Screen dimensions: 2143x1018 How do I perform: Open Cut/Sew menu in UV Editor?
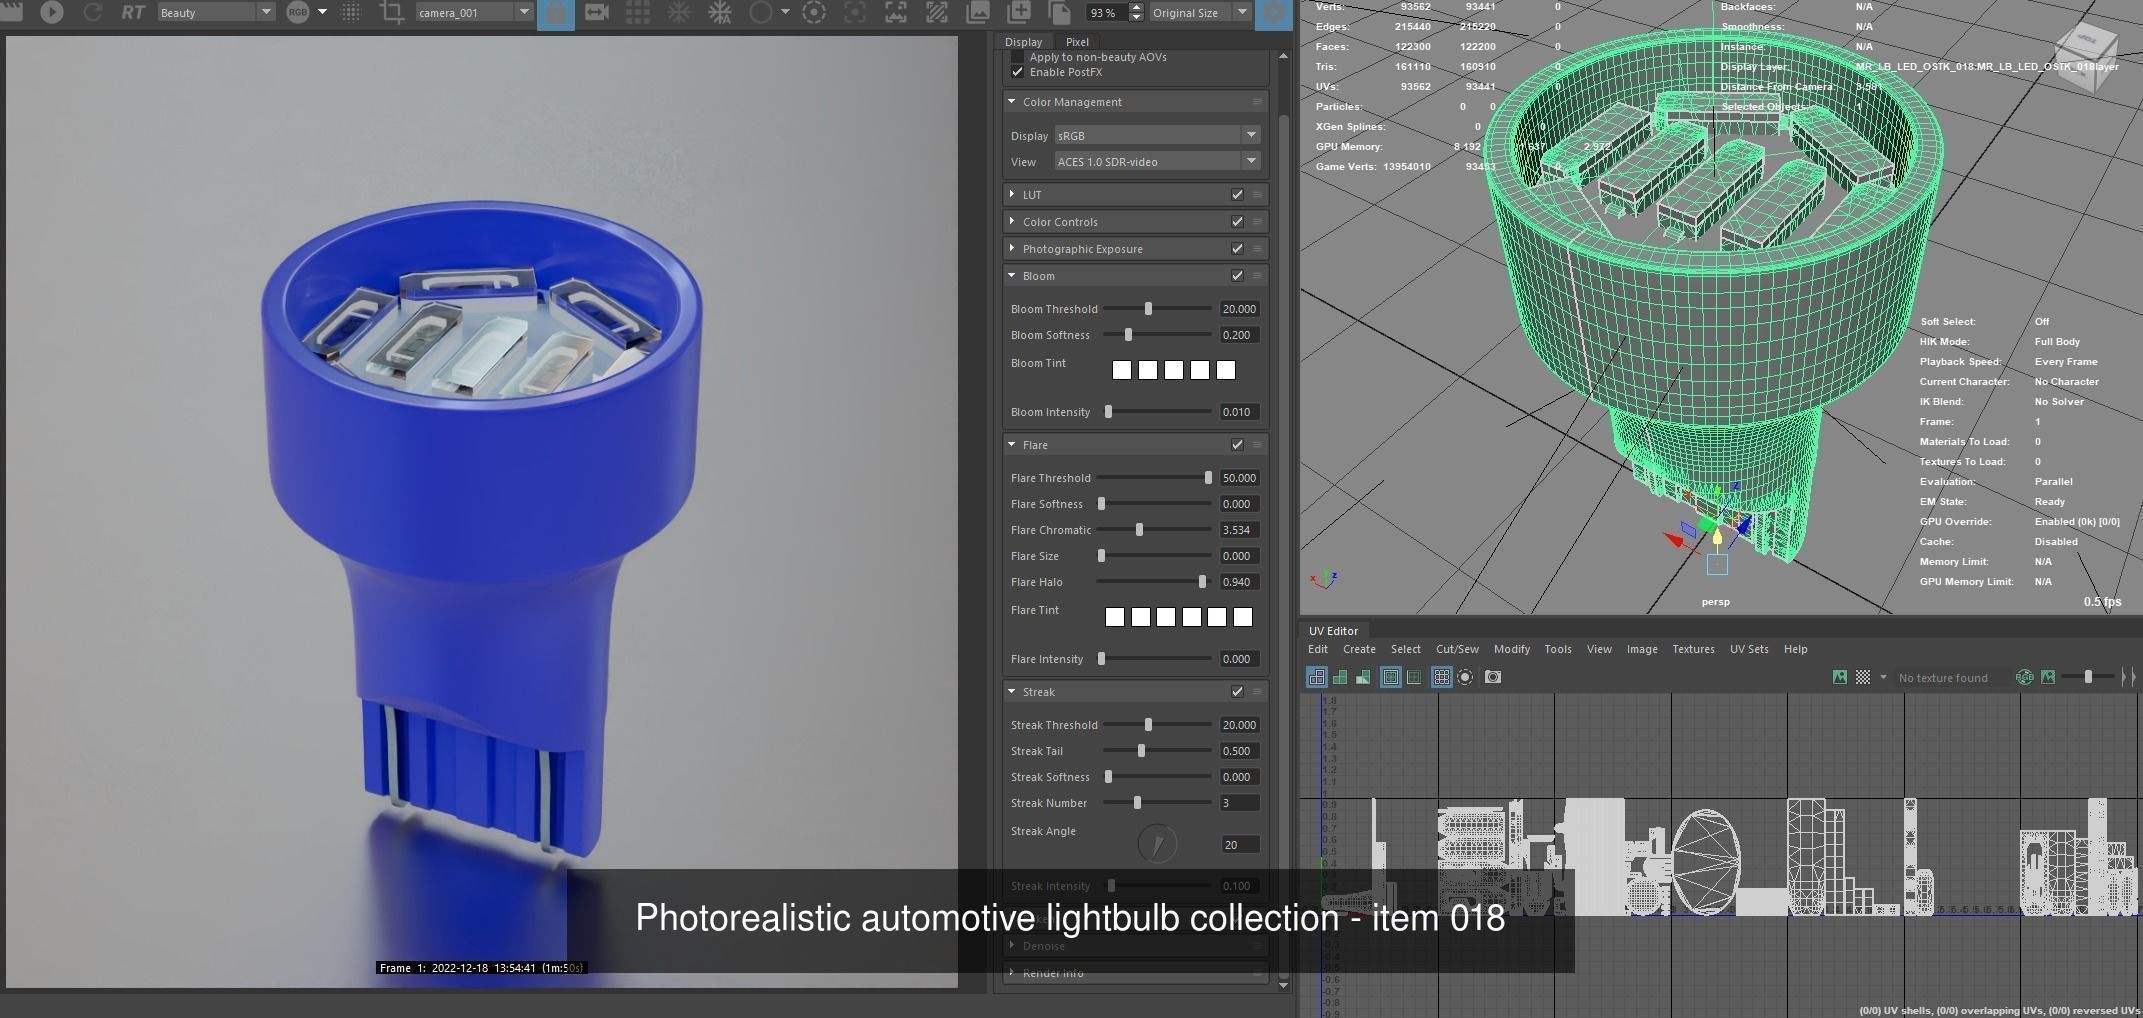click(1457, 649)
